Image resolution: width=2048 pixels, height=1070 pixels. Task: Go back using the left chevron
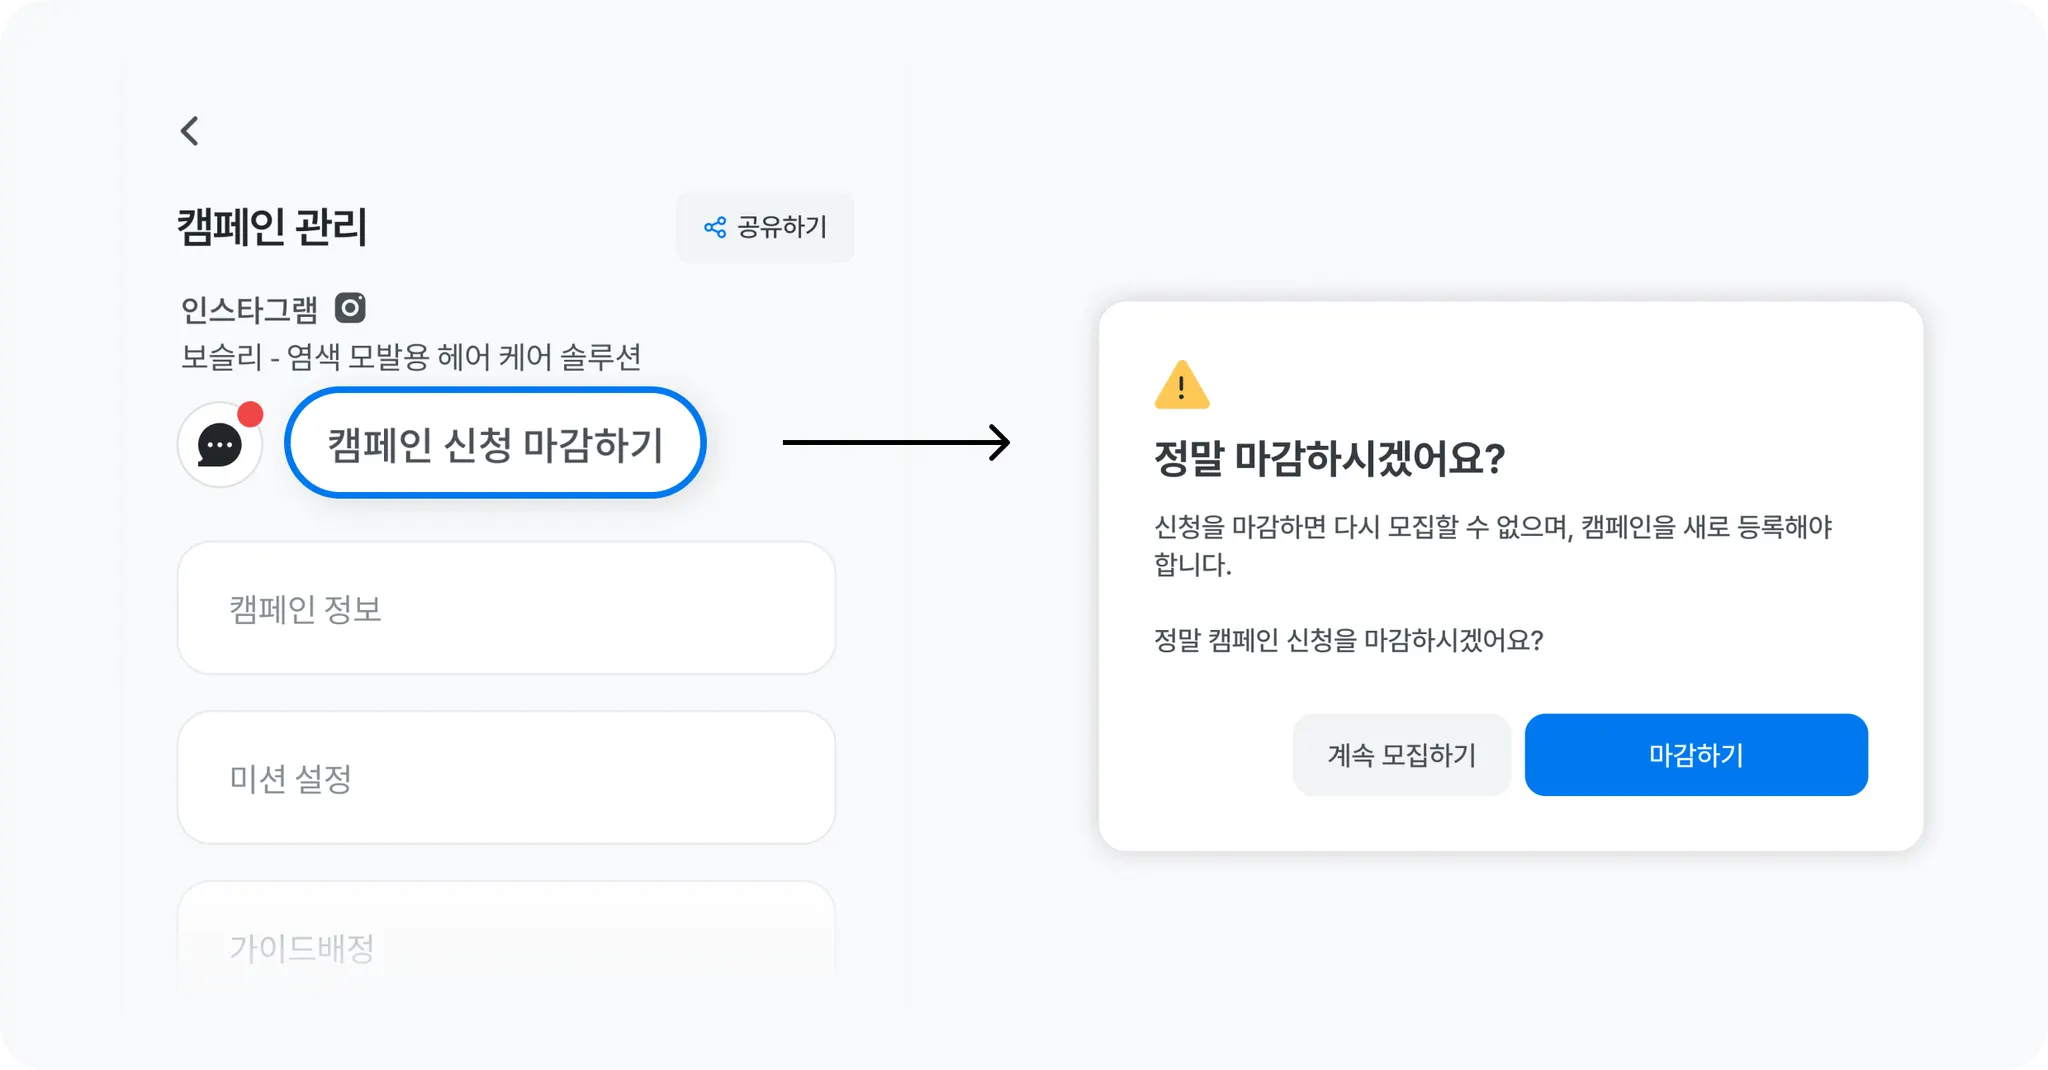(x=190, y=131)
